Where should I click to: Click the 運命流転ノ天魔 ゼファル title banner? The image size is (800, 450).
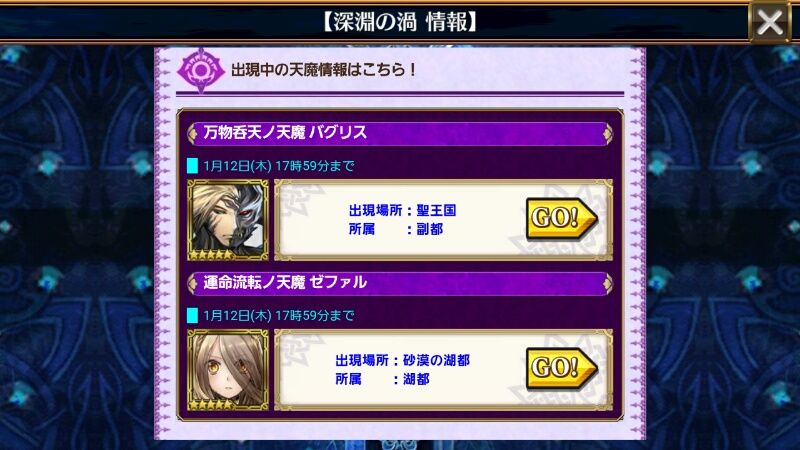(x=400, y=283)
